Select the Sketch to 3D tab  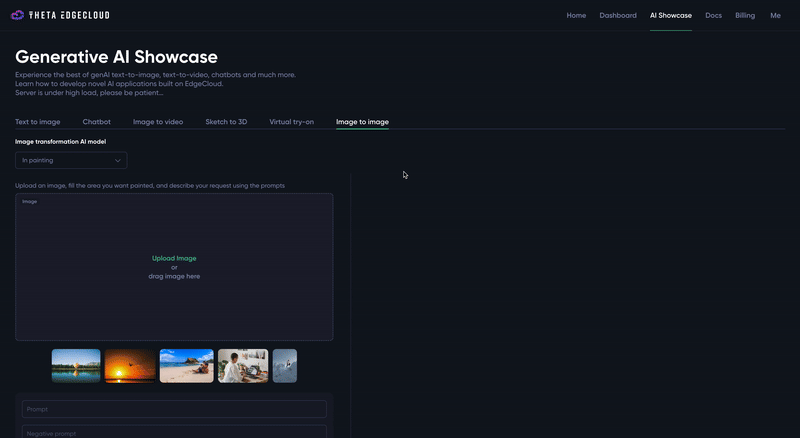coord(226,121)
